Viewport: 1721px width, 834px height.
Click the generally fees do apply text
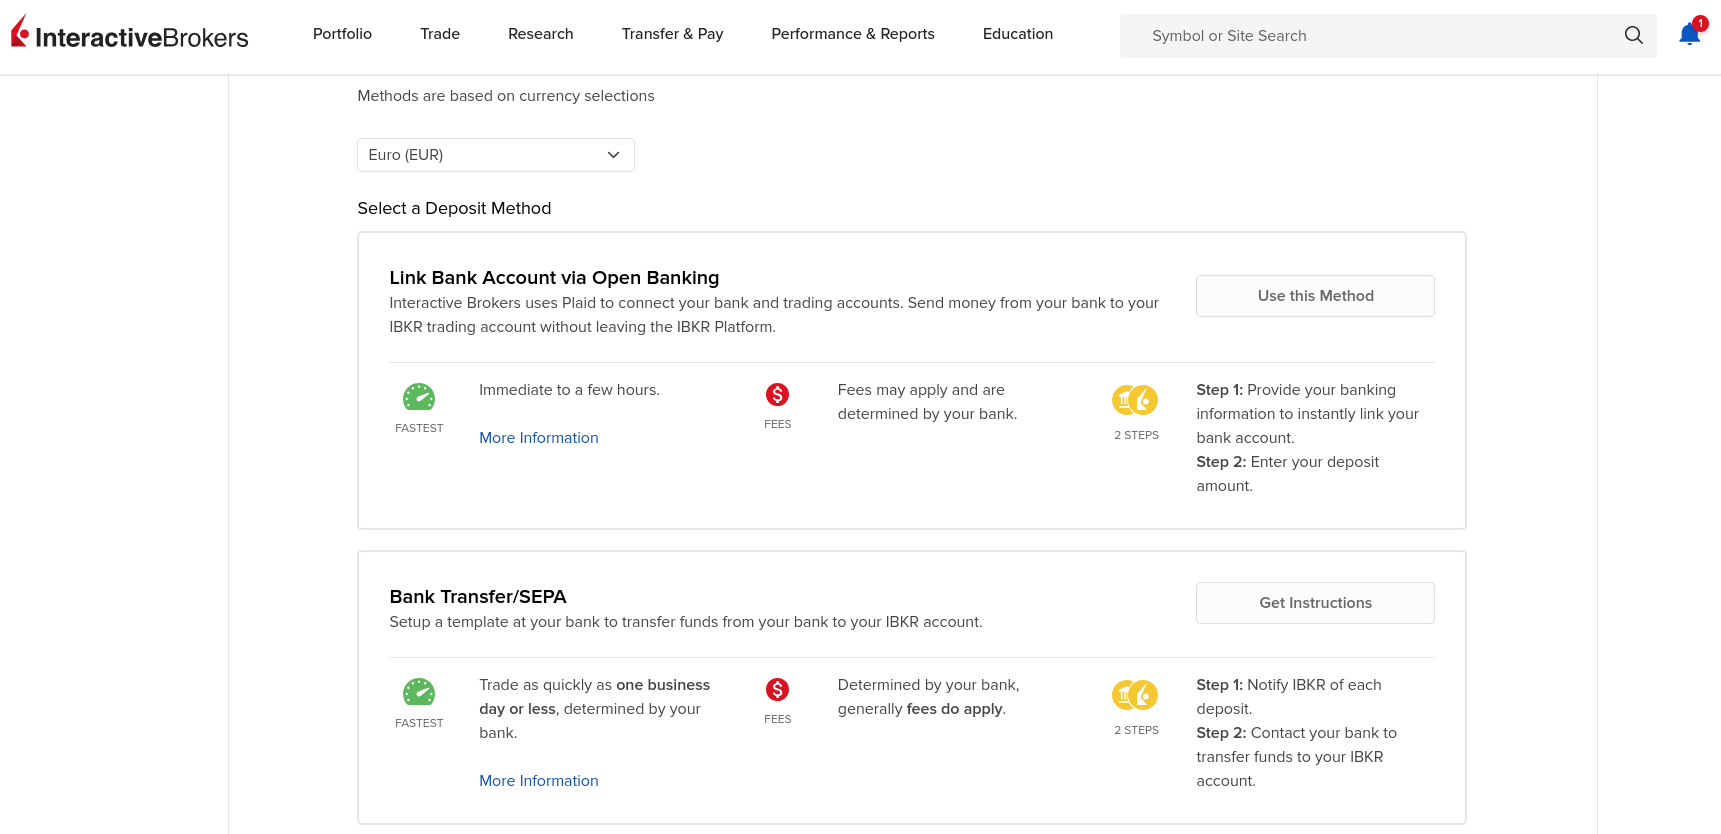922,709
